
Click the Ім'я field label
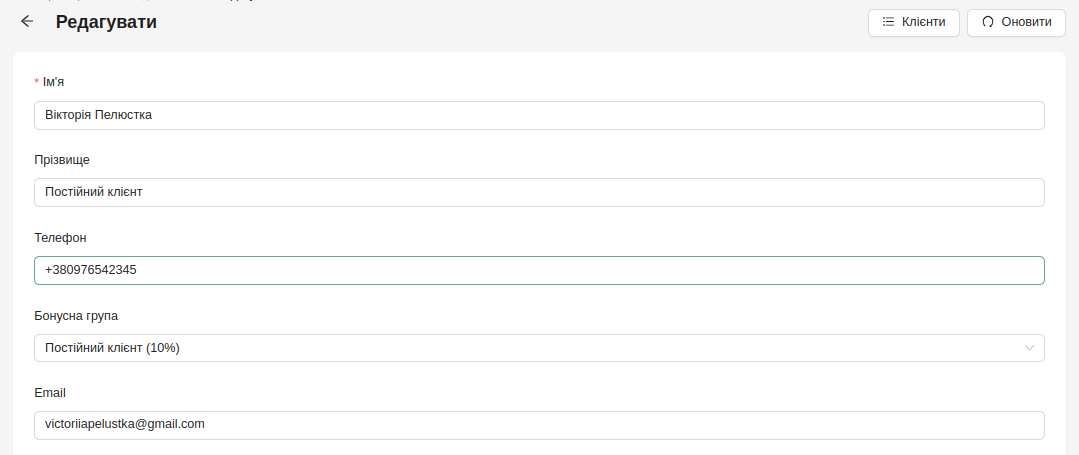pos(53,82)
